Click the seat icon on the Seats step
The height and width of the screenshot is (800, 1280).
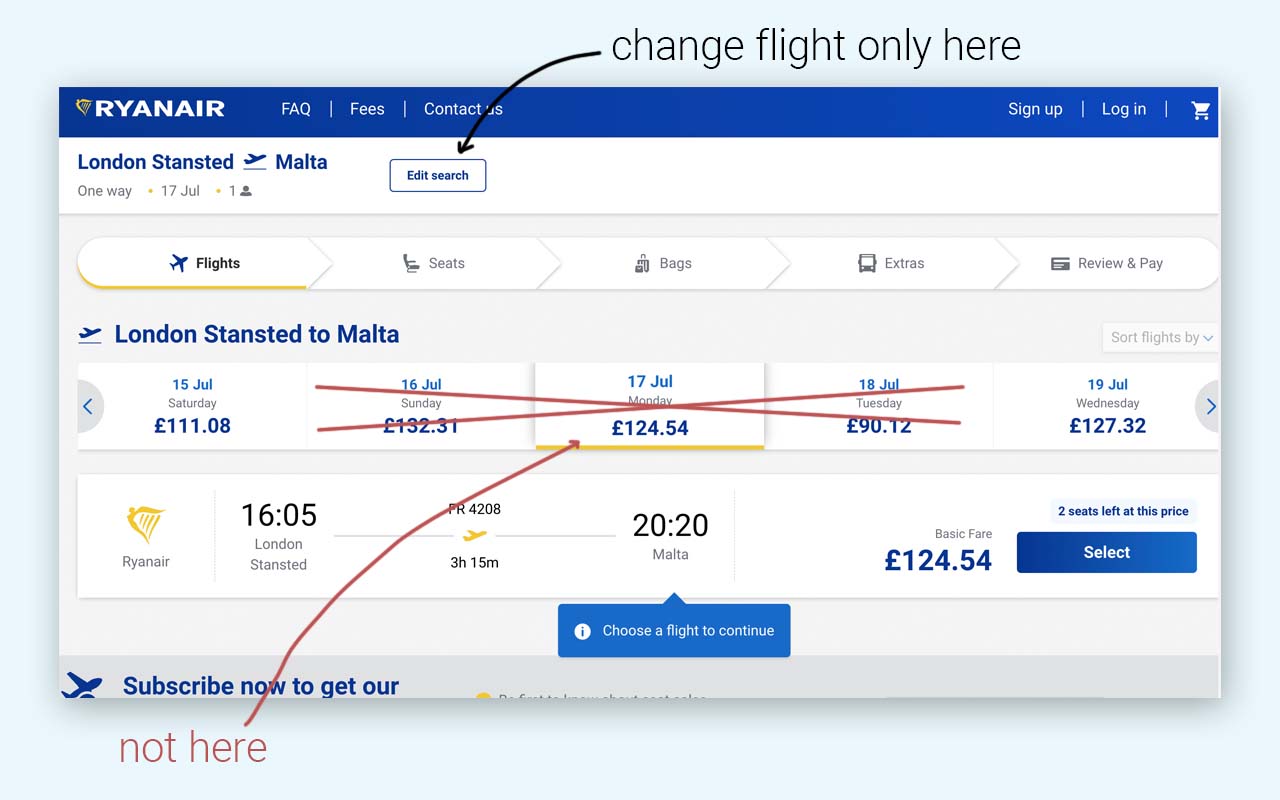click(x=411, y=263)
